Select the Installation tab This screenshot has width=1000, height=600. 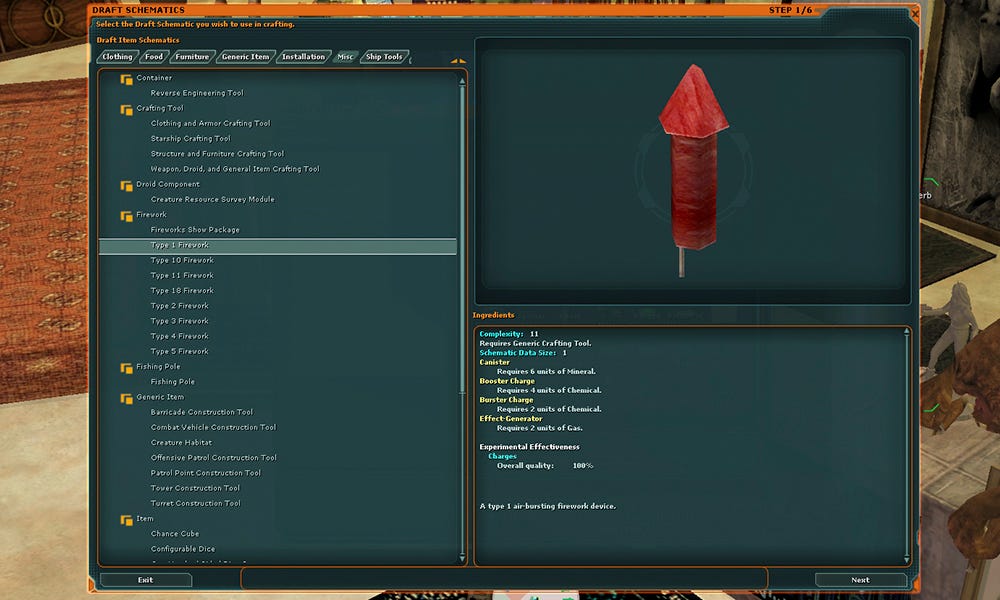pos(304,57)
